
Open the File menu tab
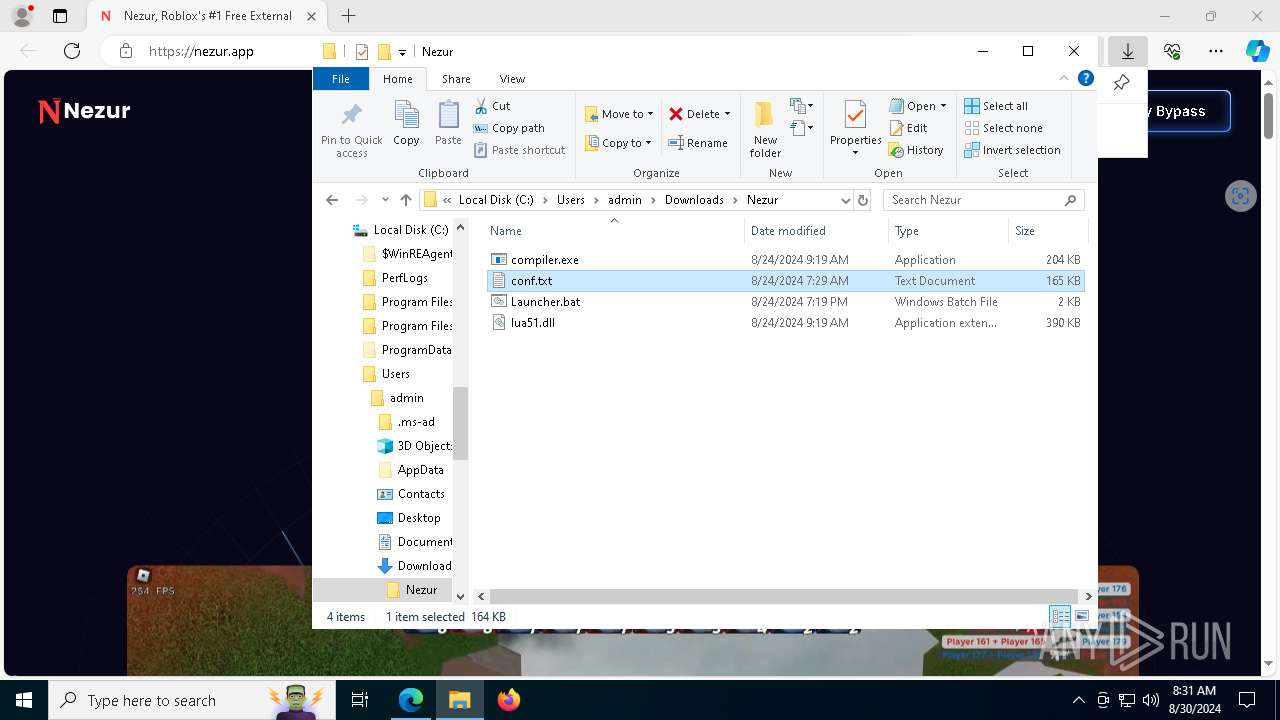coord(341,79)
